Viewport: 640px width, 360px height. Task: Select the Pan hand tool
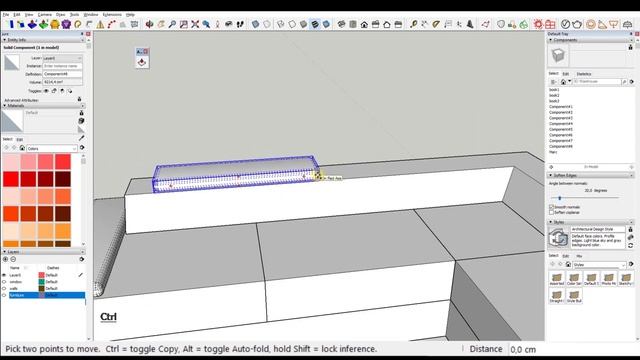161,24
